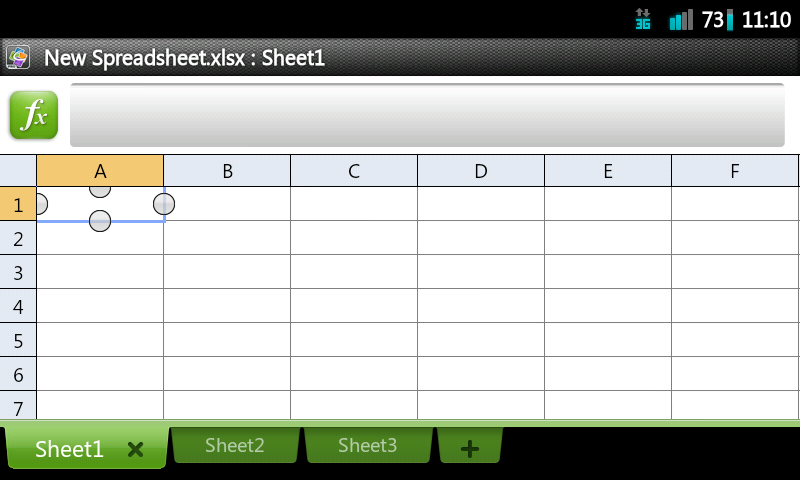Focus the formula input bar
Screen dimensions: 800x480
click(427, 115)
